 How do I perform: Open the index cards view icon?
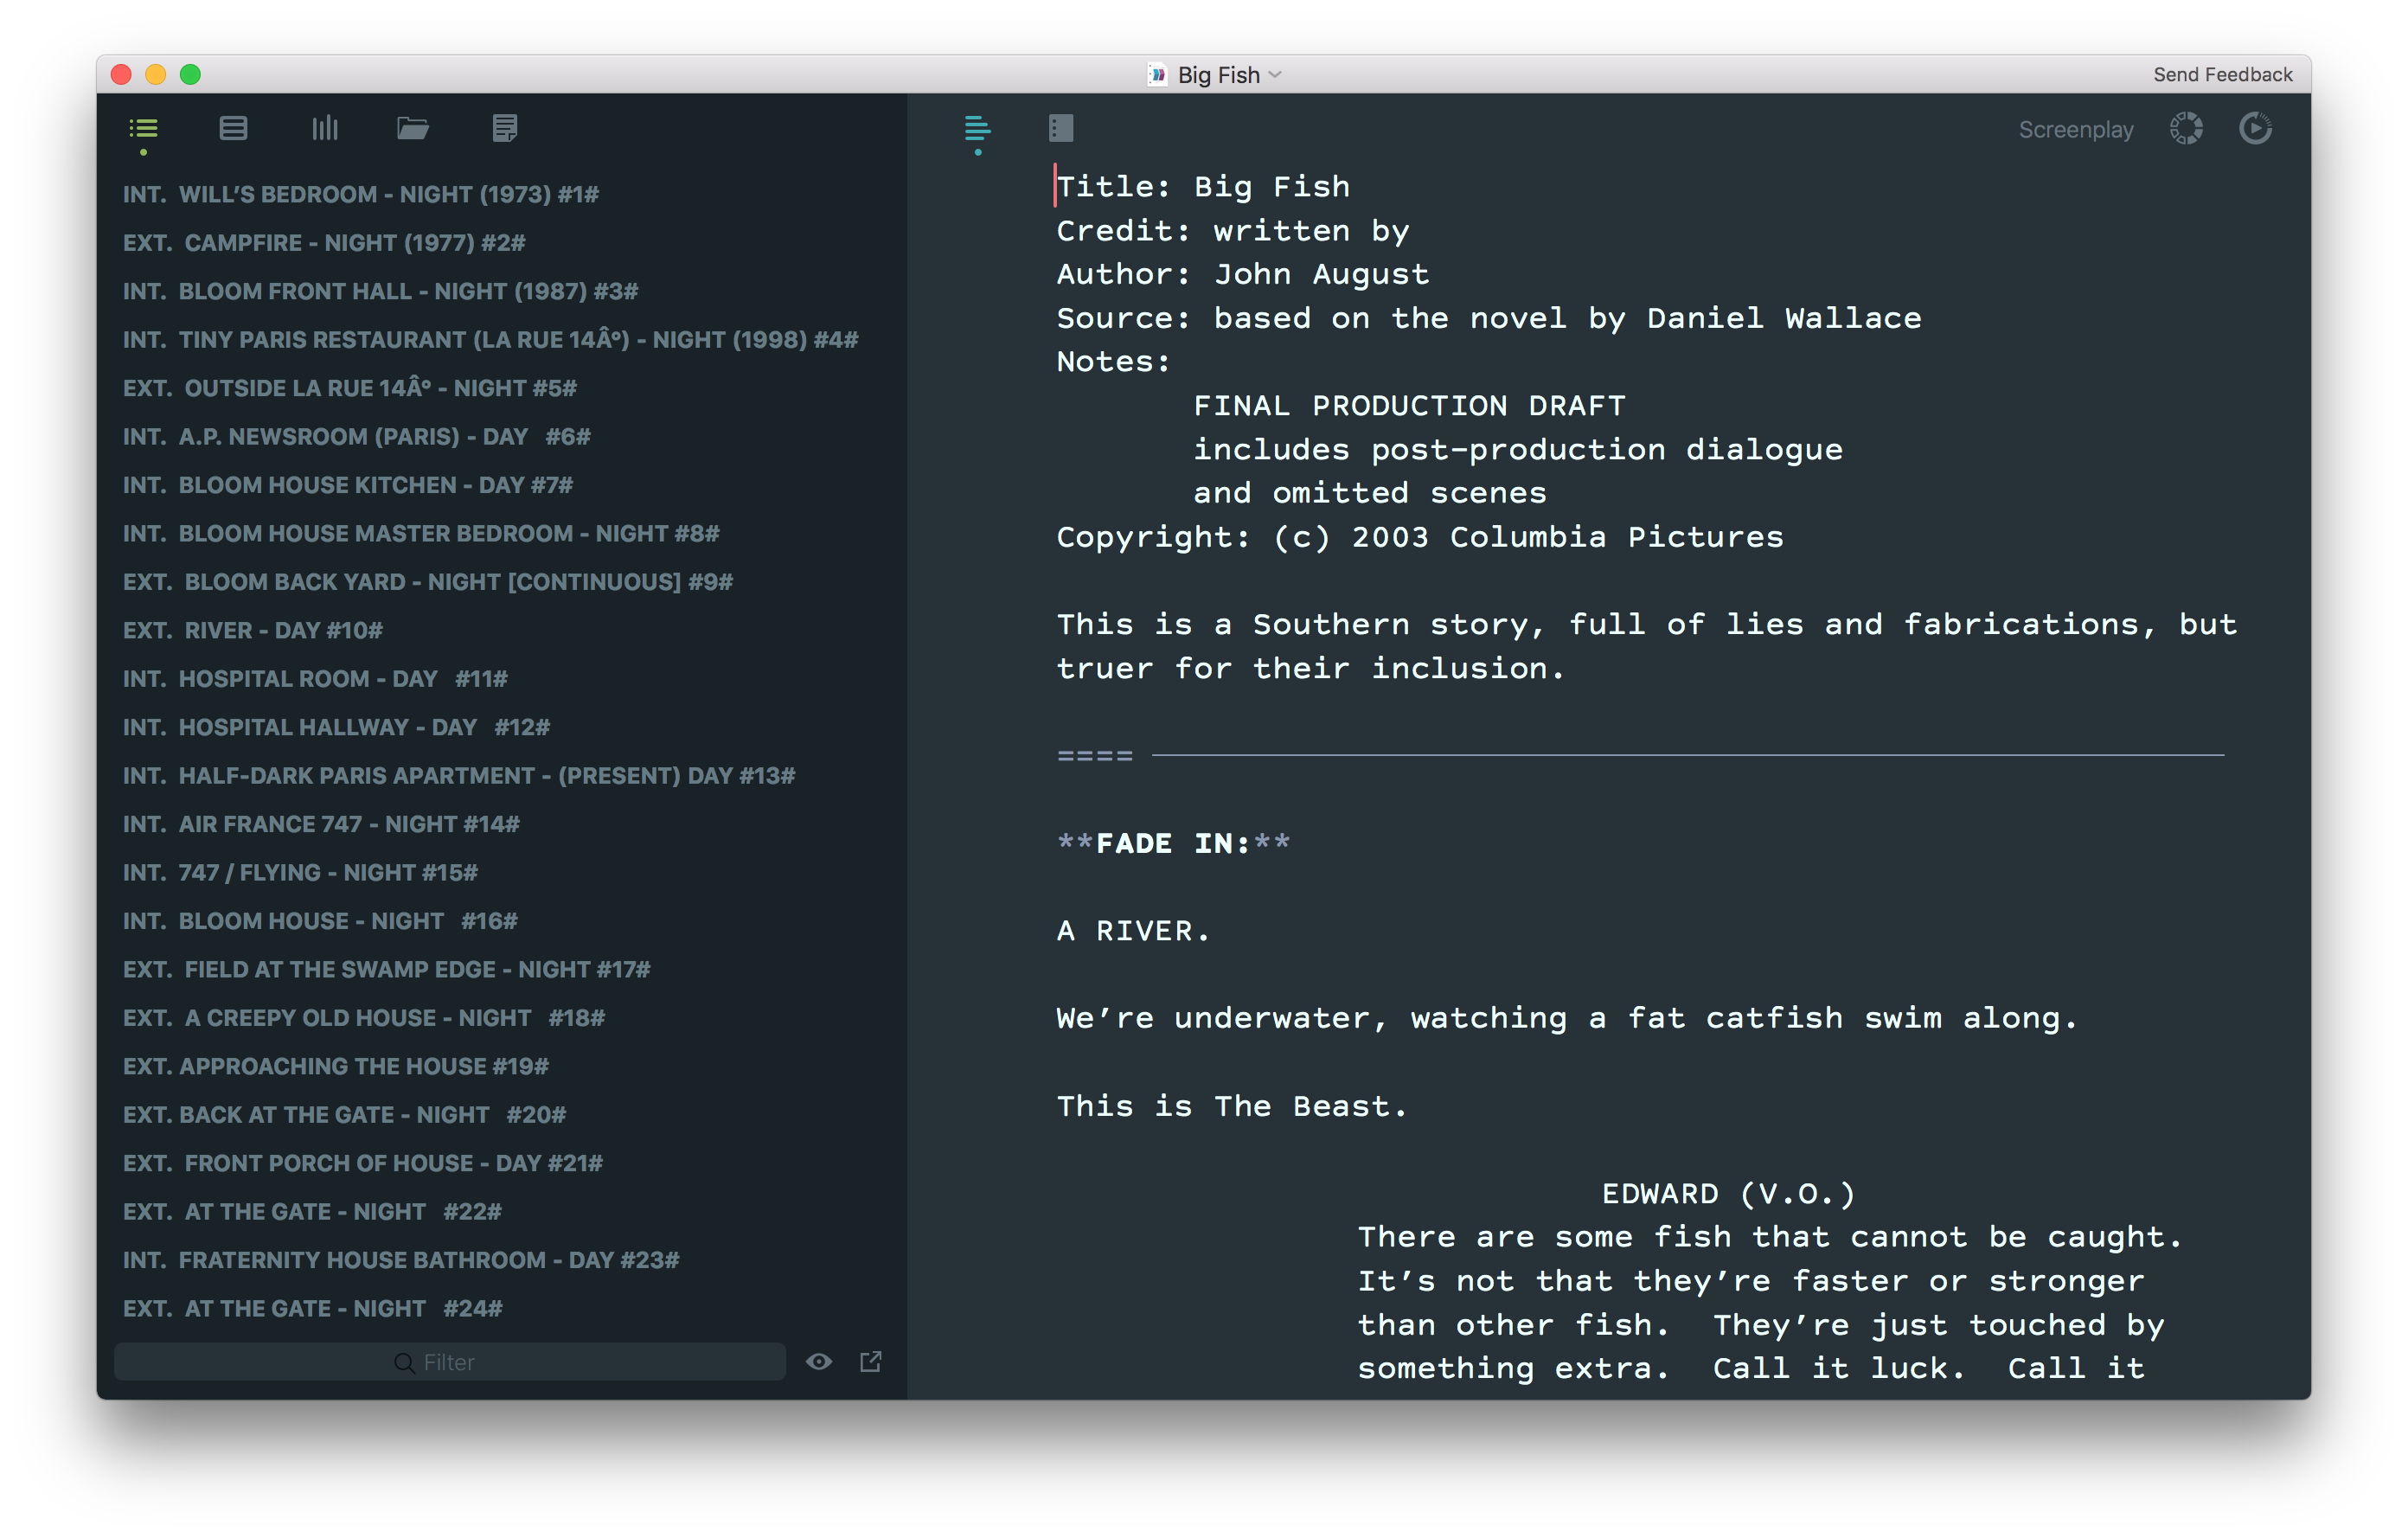(233, 128)
